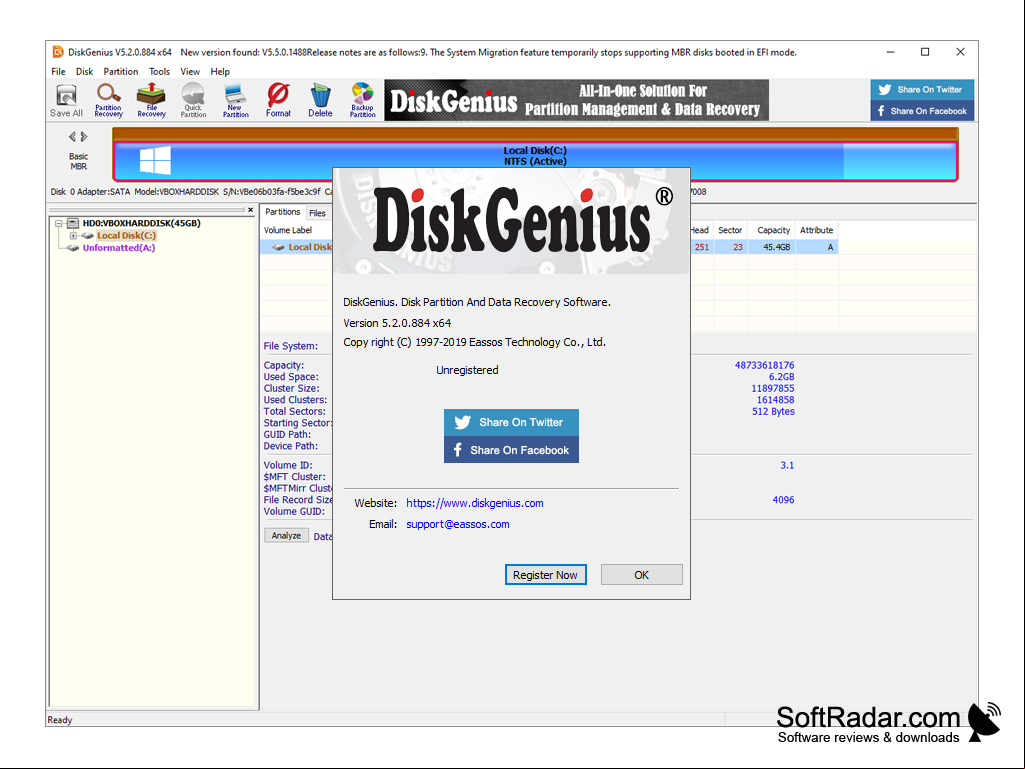Go to previous disk with left arrow
This screenshot has width=1025, height=769.
tap(72, 137)
